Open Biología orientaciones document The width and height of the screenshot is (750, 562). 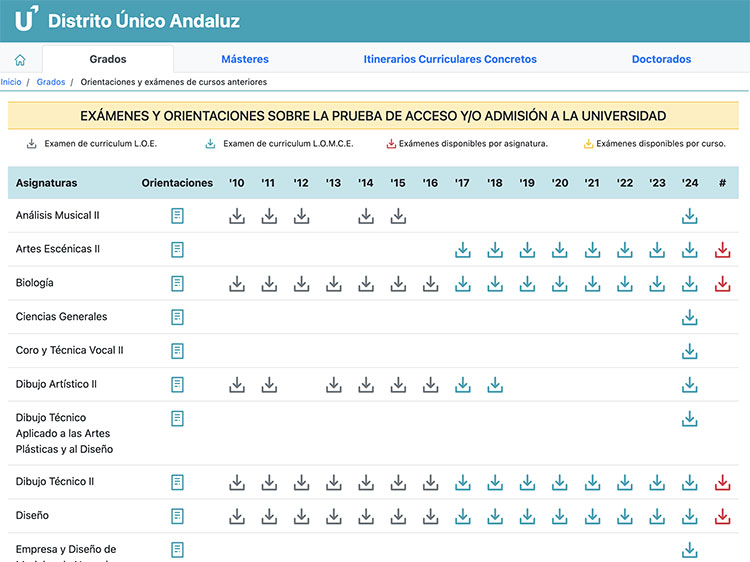click(x=177, y=284)
